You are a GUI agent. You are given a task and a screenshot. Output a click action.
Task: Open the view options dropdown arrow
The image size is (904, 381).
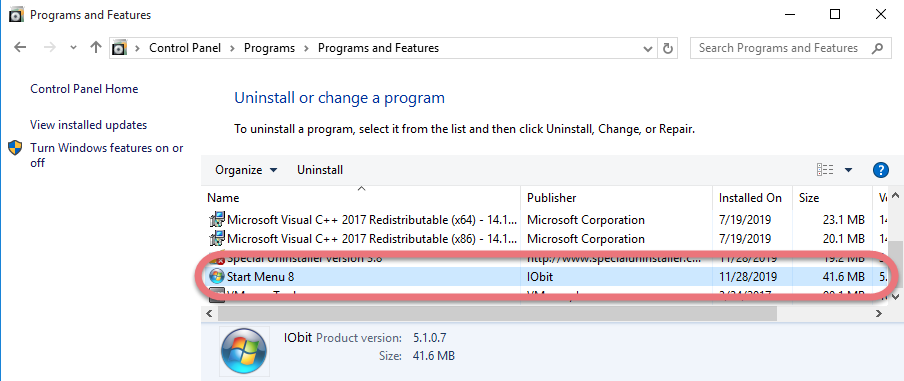(848, 170)
